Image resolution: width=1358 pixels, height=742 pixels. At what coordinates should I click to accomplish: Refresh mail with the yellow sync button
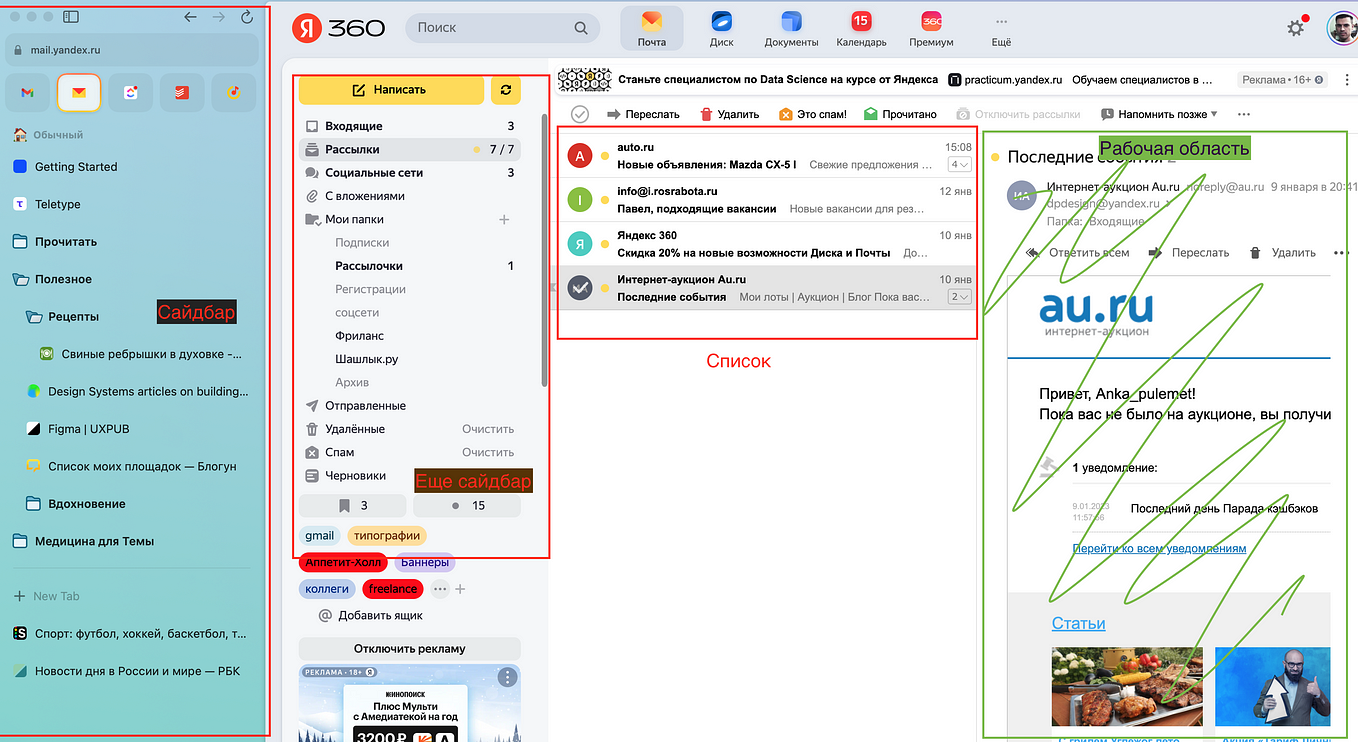coord(506,90)
